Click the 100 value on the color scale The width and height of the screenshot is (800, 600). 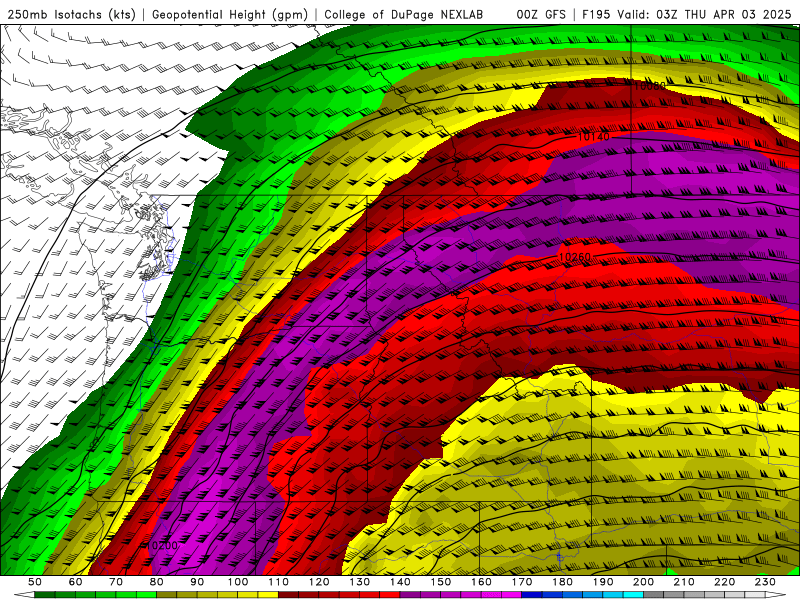coord(238,582)
